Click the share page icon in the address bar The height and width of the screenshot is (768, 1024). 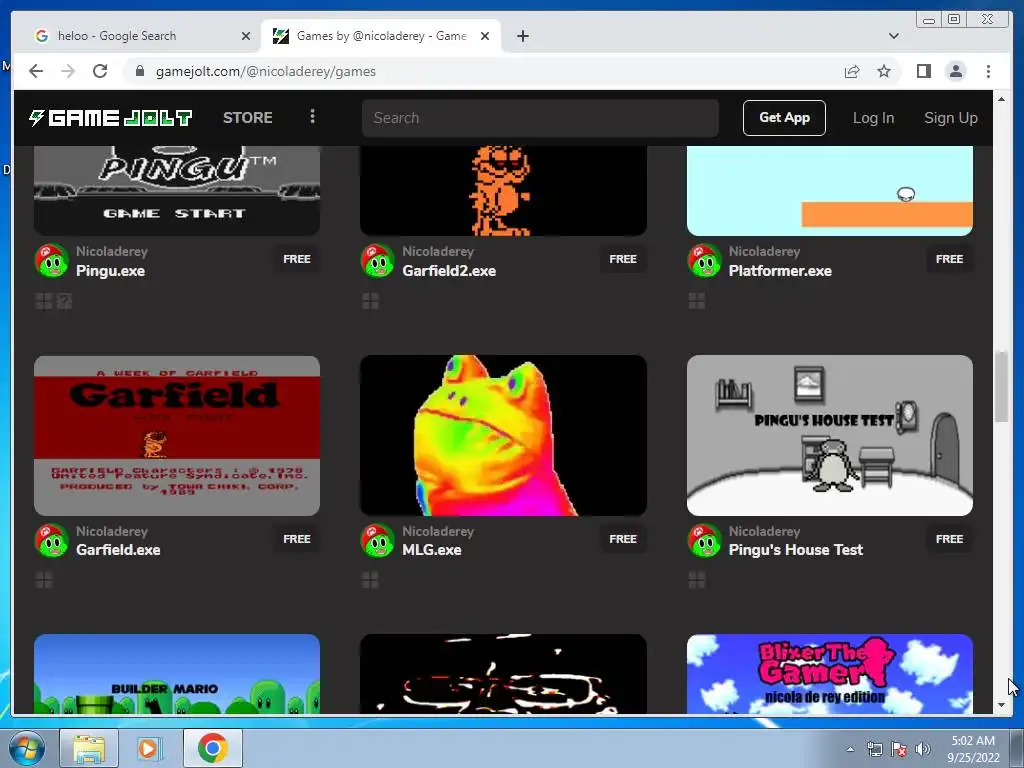852,71
